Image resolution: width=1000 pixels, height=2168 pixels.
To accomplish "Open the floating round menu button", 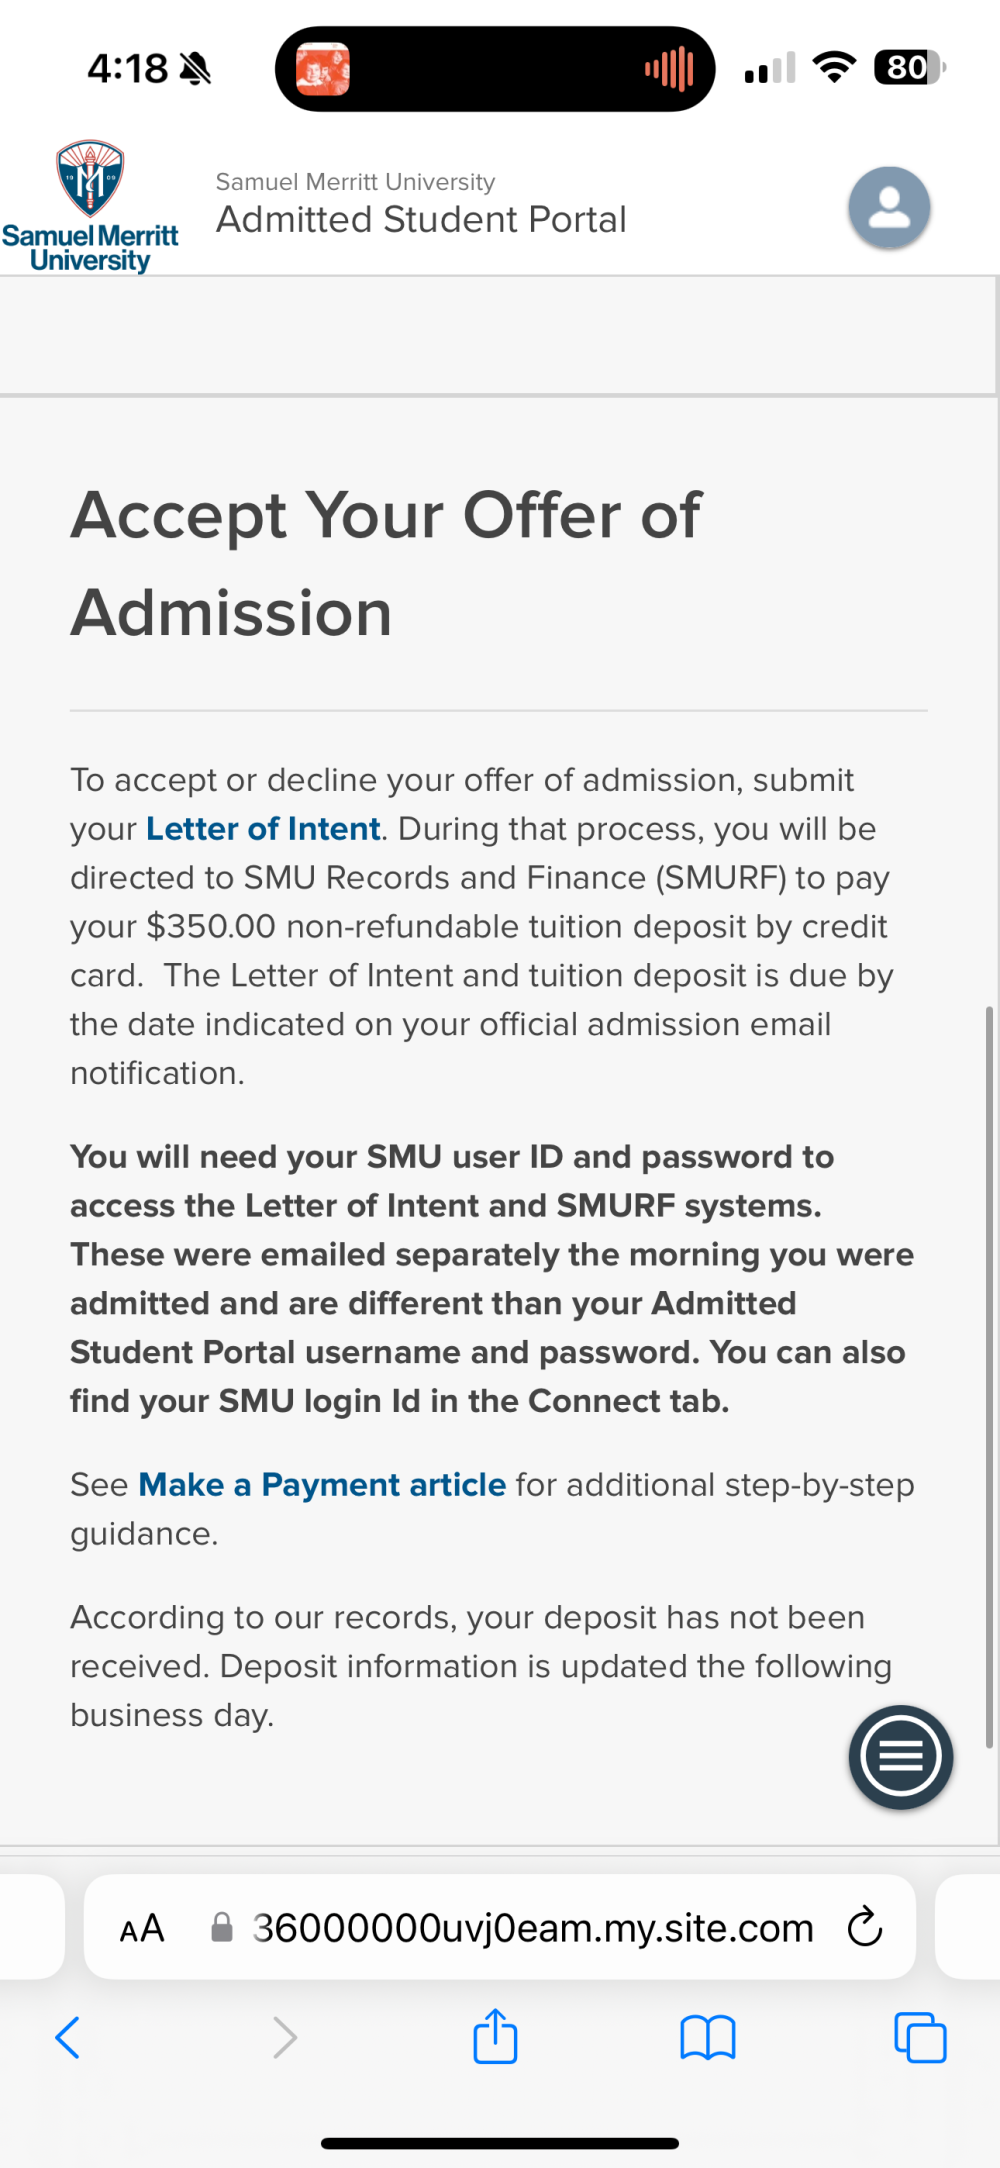I will pos(900,1757).
